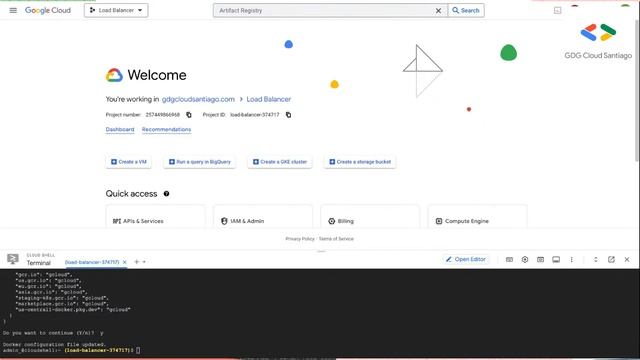Screen dimensions: 640x360
Task: Click Create a storage bucket
Action: point(360,162)
